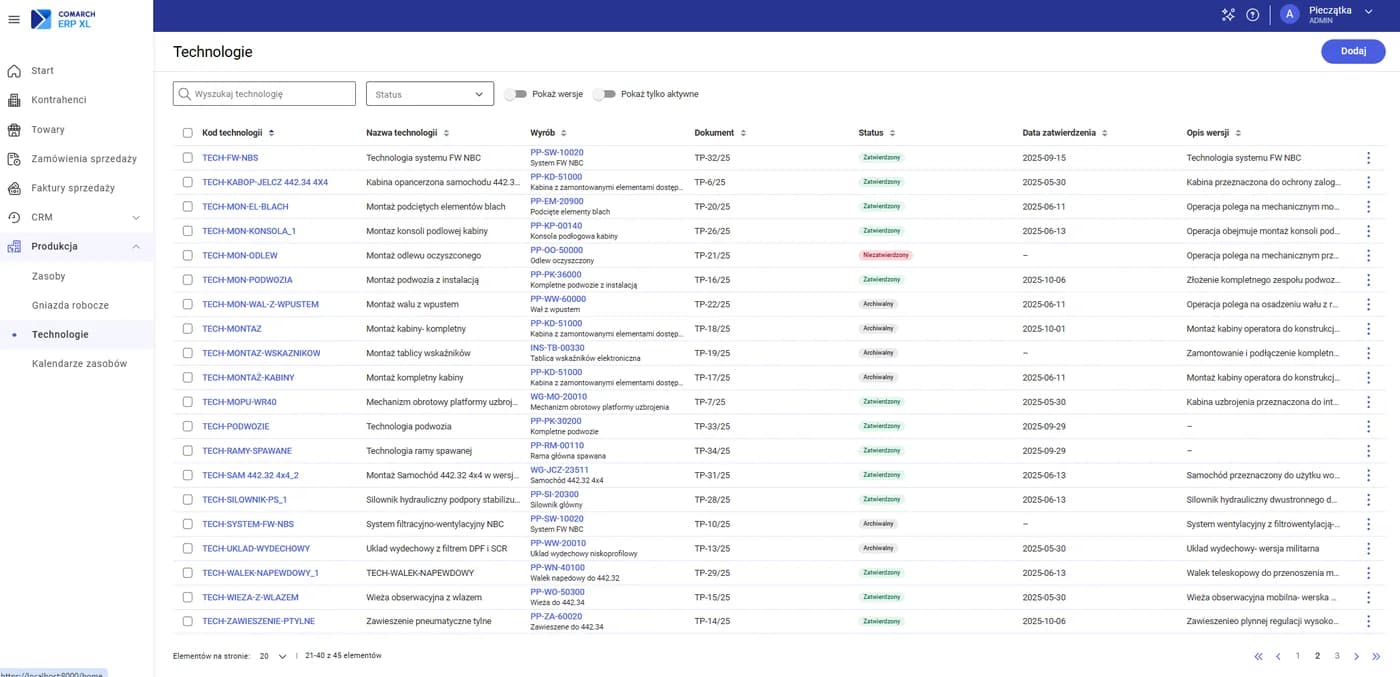The height and width of the screenshot is (677, 1400).
Task: Click the Start home icon
Action: click(x=14, y=71)
